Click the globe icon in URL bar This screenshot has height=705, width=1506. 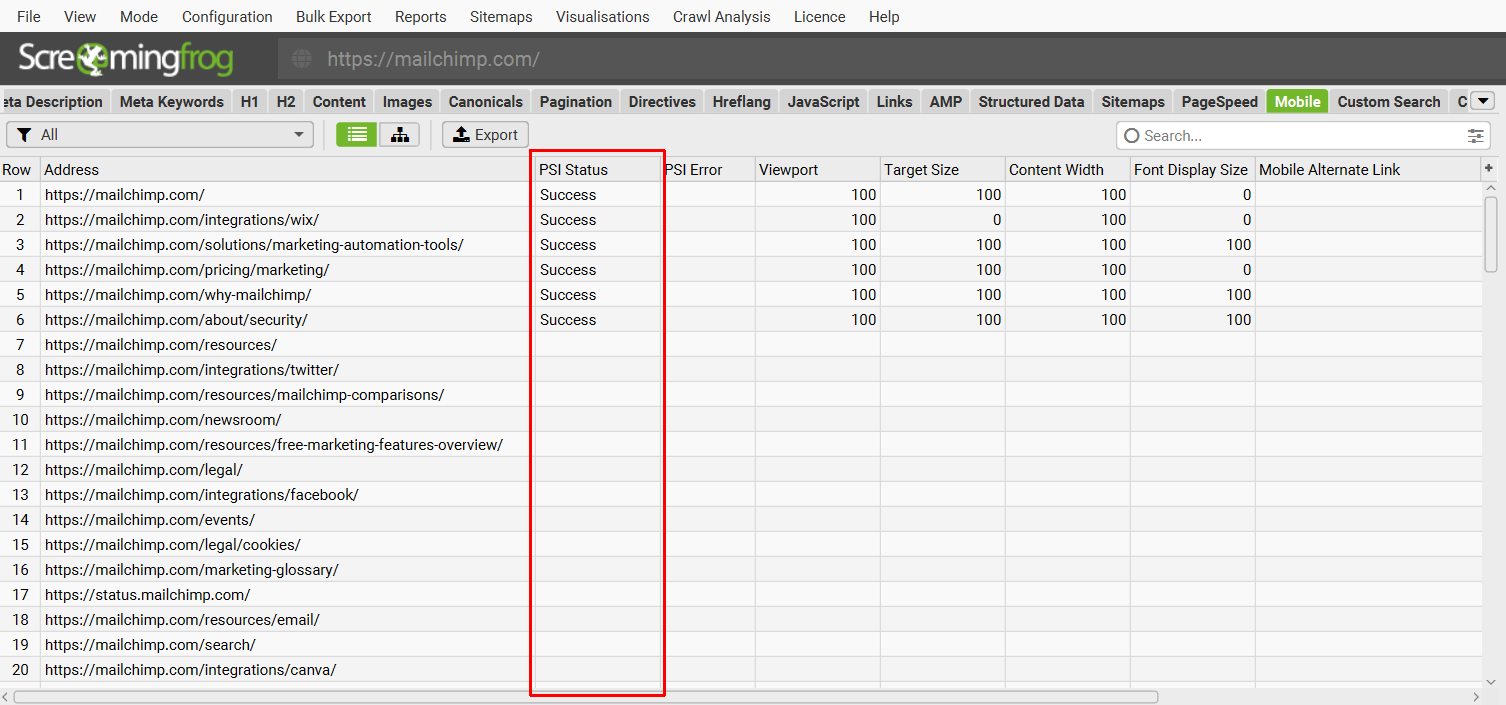coord(301,59)
